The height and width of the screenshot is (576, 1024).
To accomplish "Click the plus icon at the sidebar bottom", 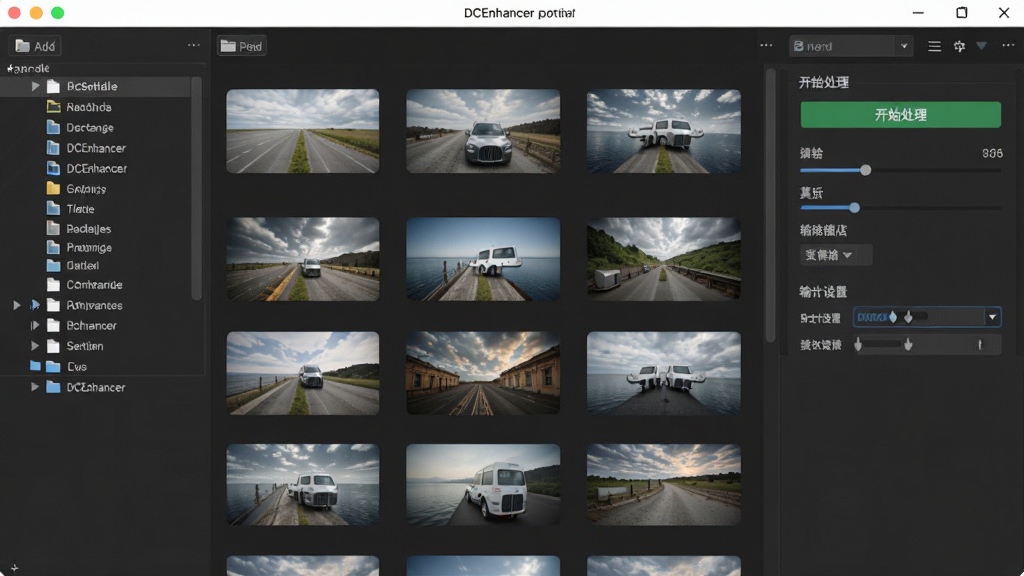I will coord(14,568).
